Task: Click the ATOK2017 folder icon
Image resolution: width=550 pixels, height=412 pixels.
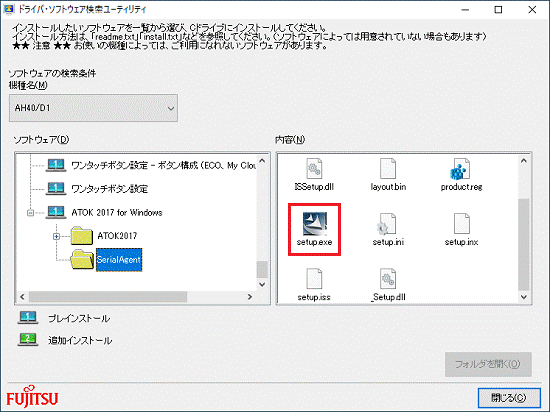Action: click(81, 235)
